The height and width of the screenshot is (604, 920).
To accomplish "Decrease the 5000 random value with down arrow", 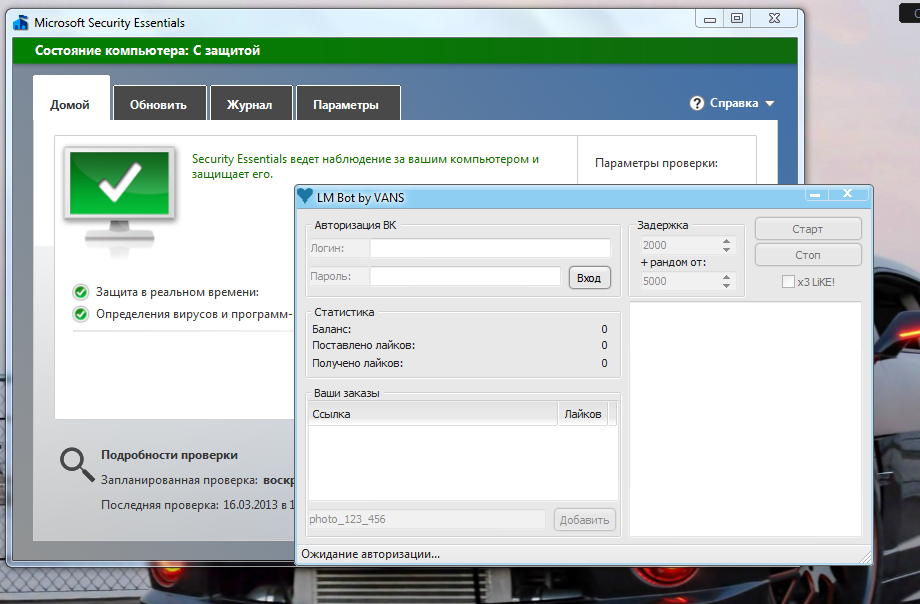I will [726, 286].
